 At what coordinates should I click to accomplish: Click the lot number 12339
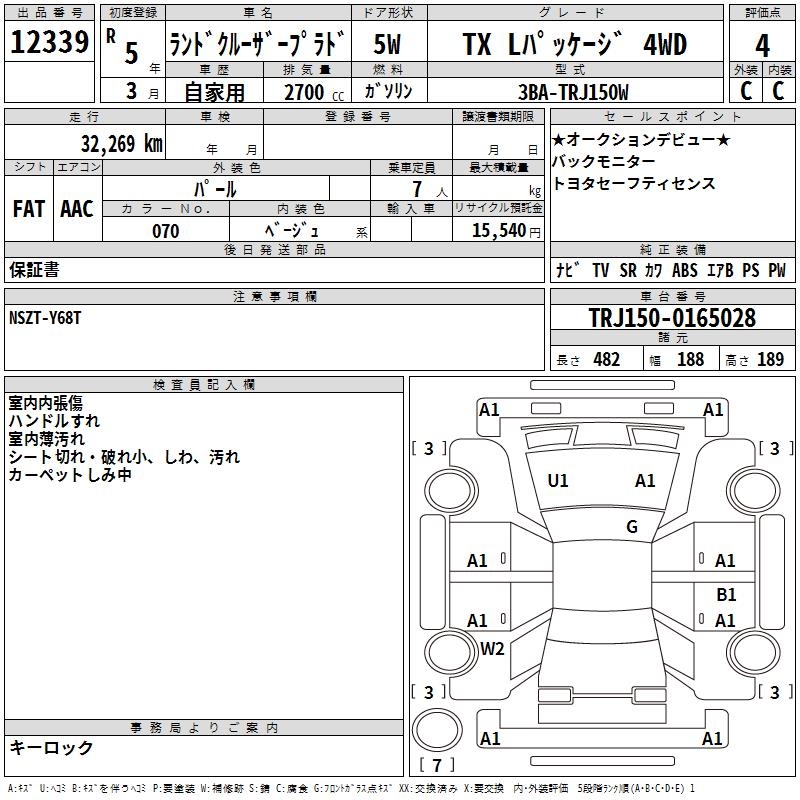point(49,42)
